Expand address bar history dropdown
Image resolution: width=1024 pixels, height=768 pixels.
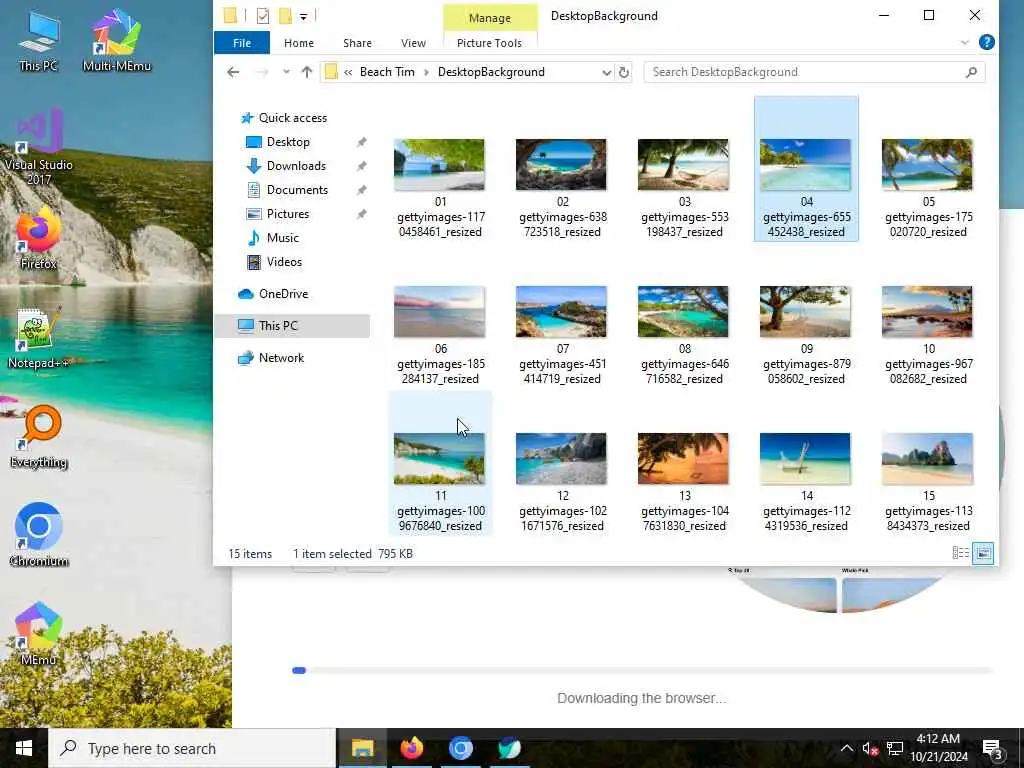[x=606, y=72]
